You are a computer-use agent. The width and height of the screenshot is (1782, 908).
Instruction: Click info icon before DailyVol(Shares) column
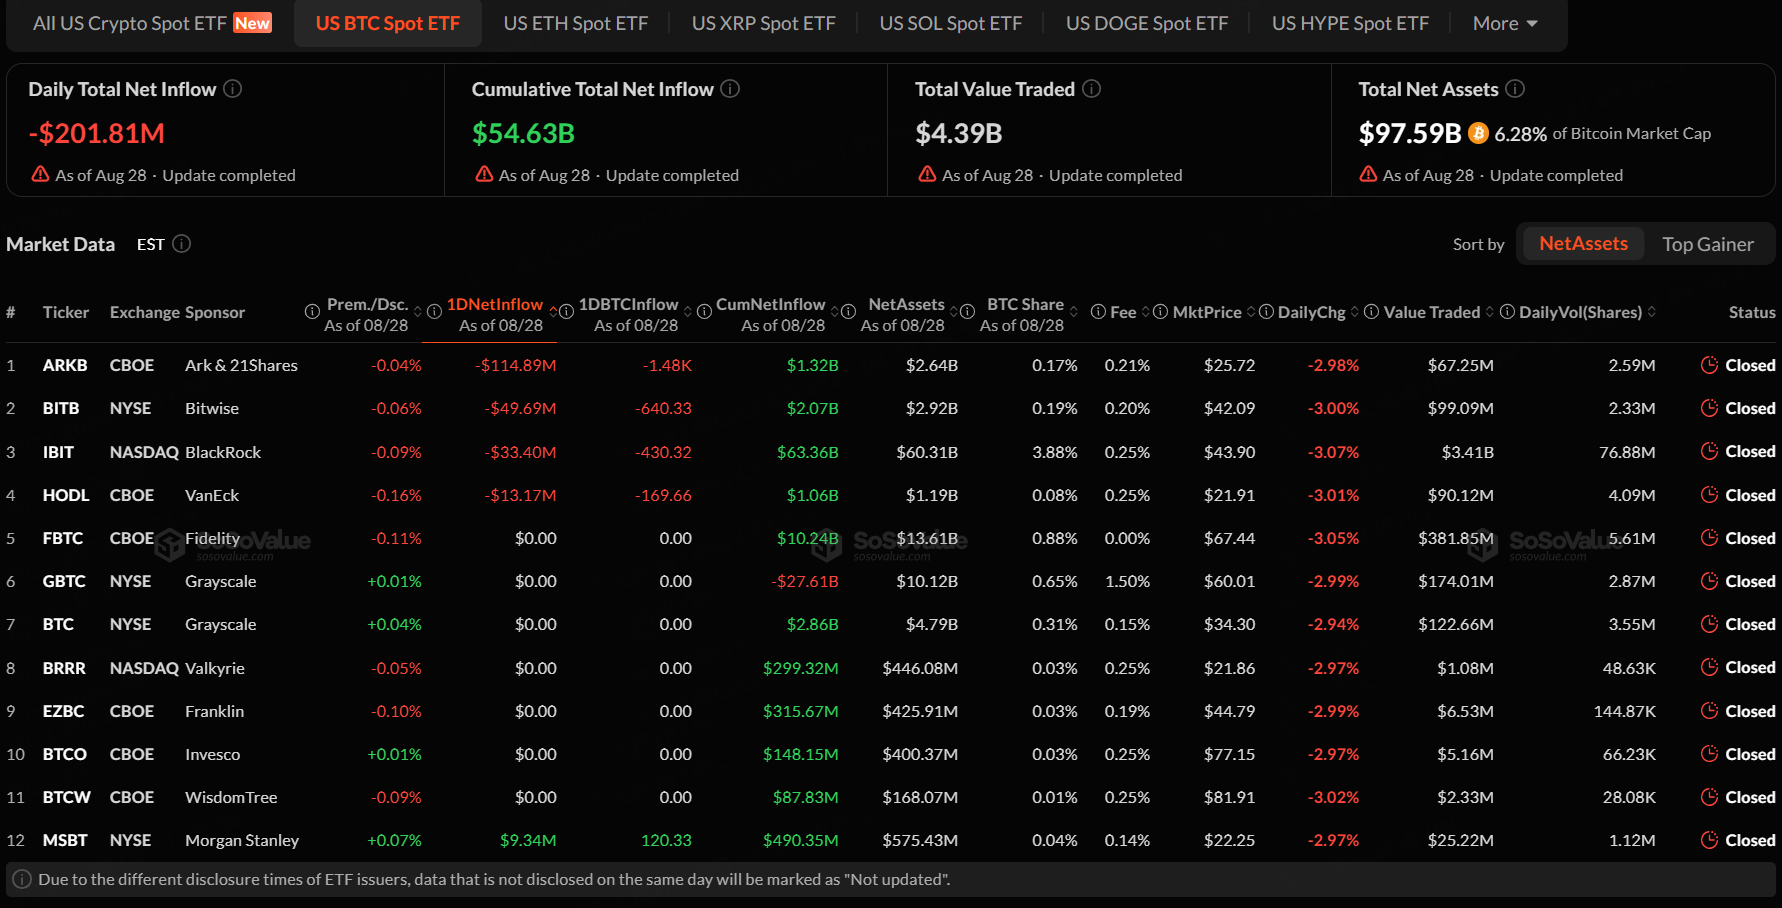(1507, 312)
